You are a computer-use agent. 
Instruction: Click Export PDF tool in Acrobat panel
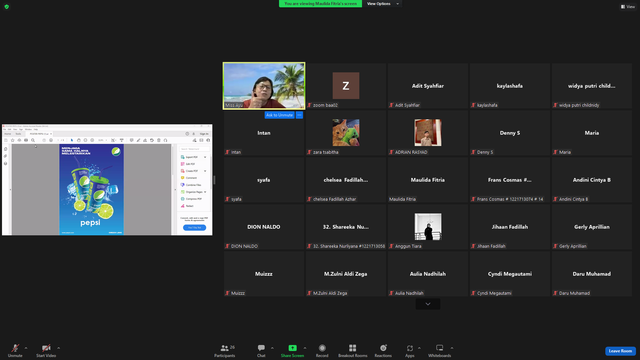point(189,157)
